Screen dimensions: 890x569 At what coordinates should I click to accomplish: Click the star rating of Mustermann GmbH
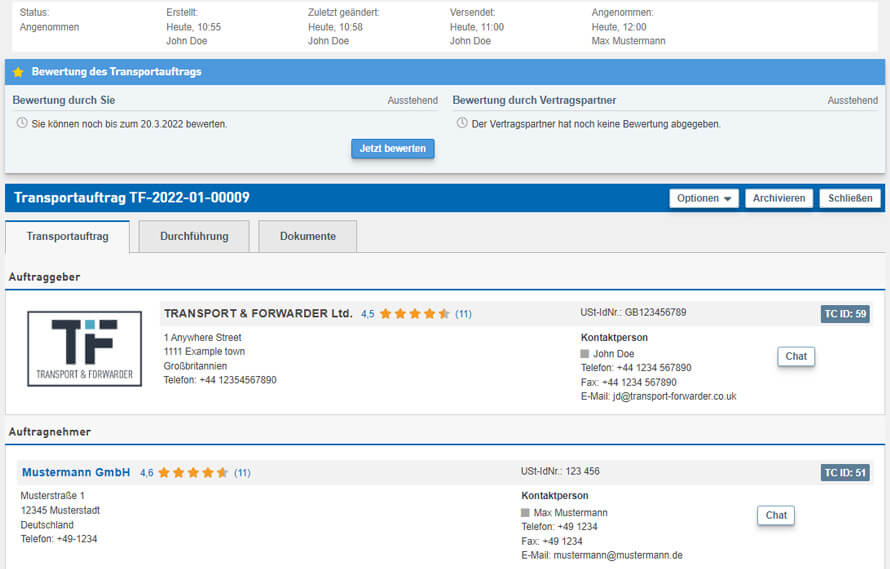(x=193, y=473)
